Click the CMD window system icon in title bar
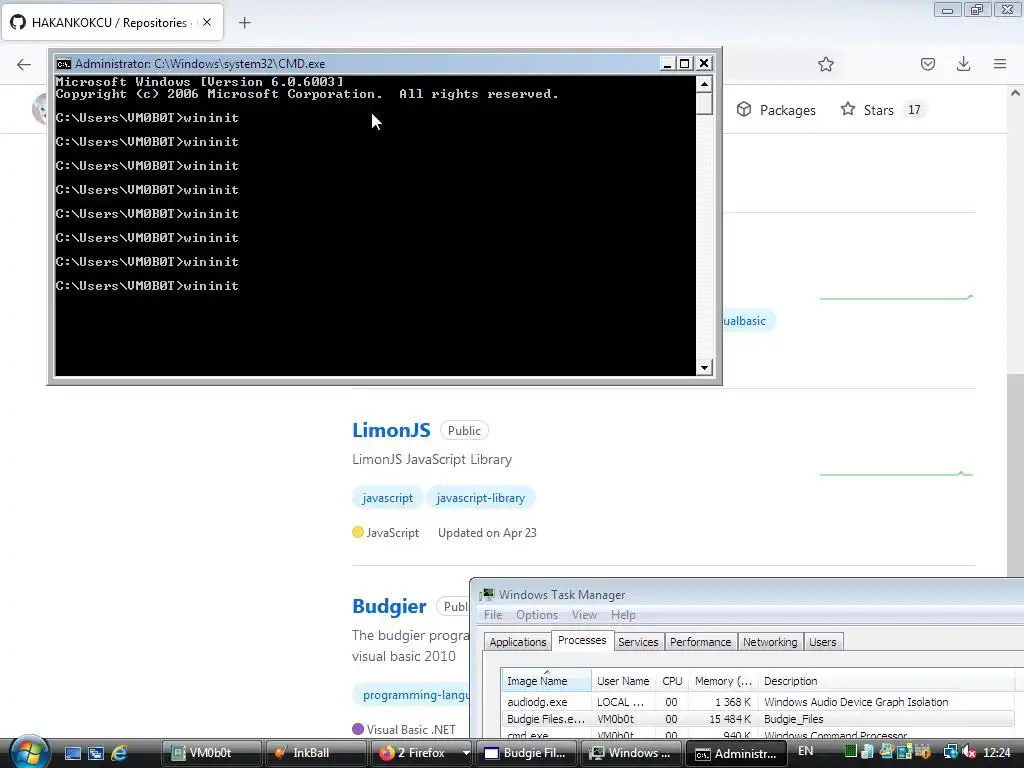 63,63
